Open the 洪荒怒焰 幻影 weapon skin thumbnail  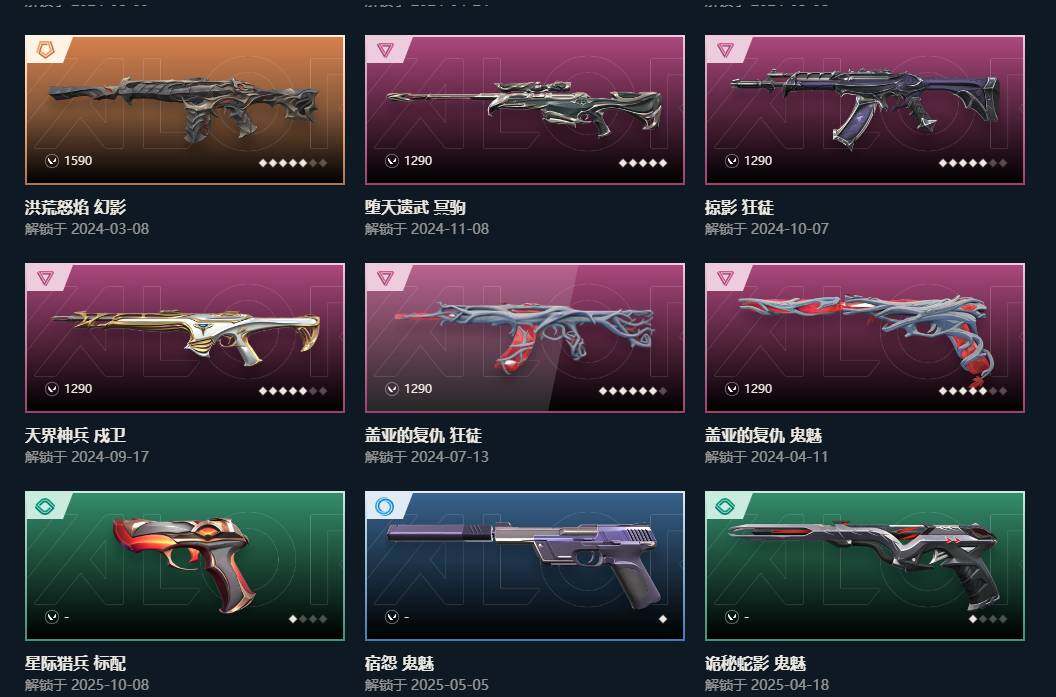pyautogui.click(x=185, y=110)
